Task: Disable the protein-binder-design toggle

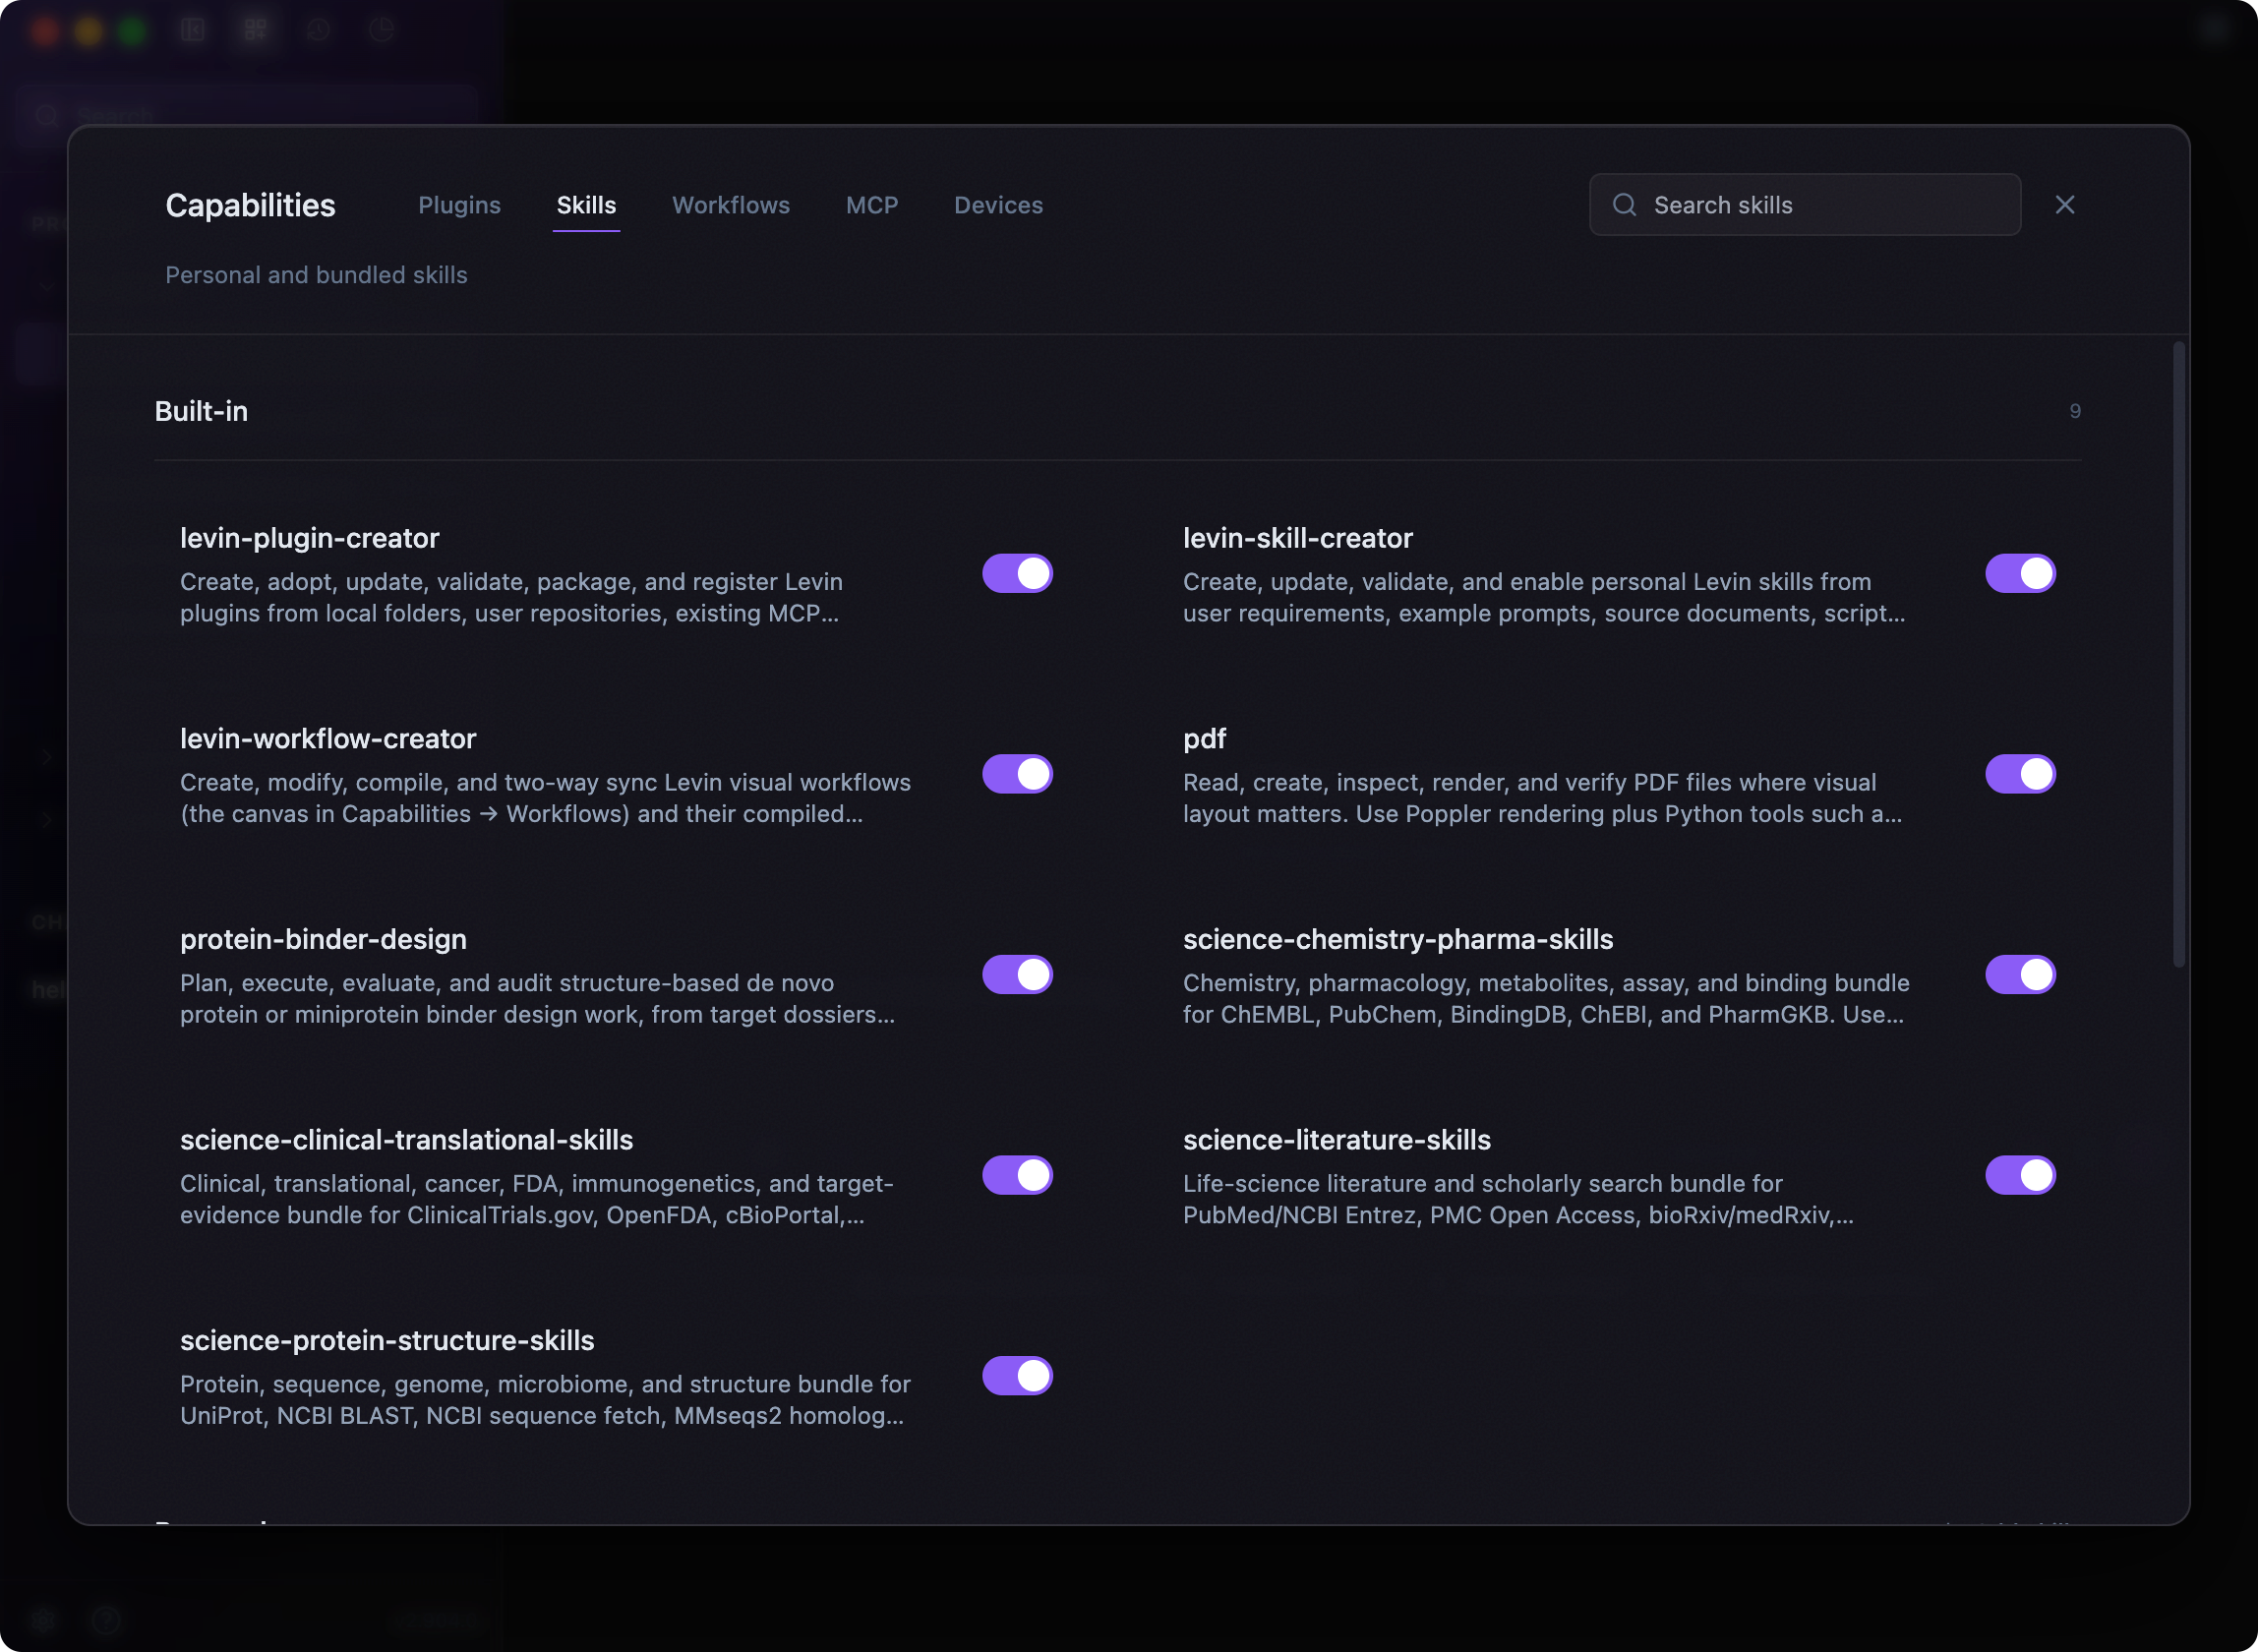Action: pyautogui.click(x=1017, y=975)
